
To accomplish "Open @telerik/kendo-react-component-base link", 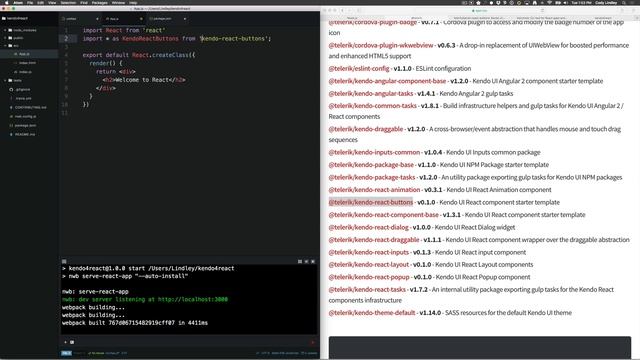I will click(x=383, y=214).
